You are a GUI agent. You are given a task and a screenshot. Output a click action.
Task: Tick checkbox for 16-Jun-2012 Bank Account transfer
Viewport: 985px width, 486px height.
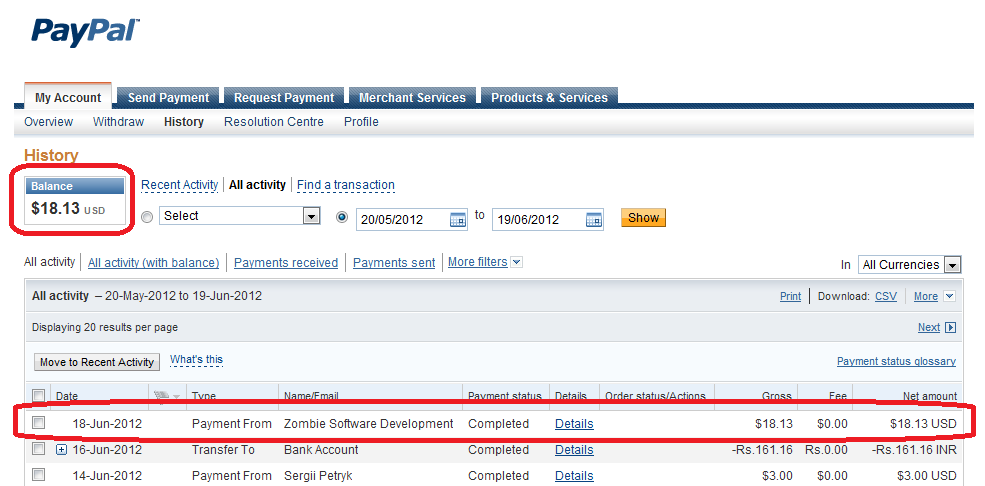coord(39,449)
